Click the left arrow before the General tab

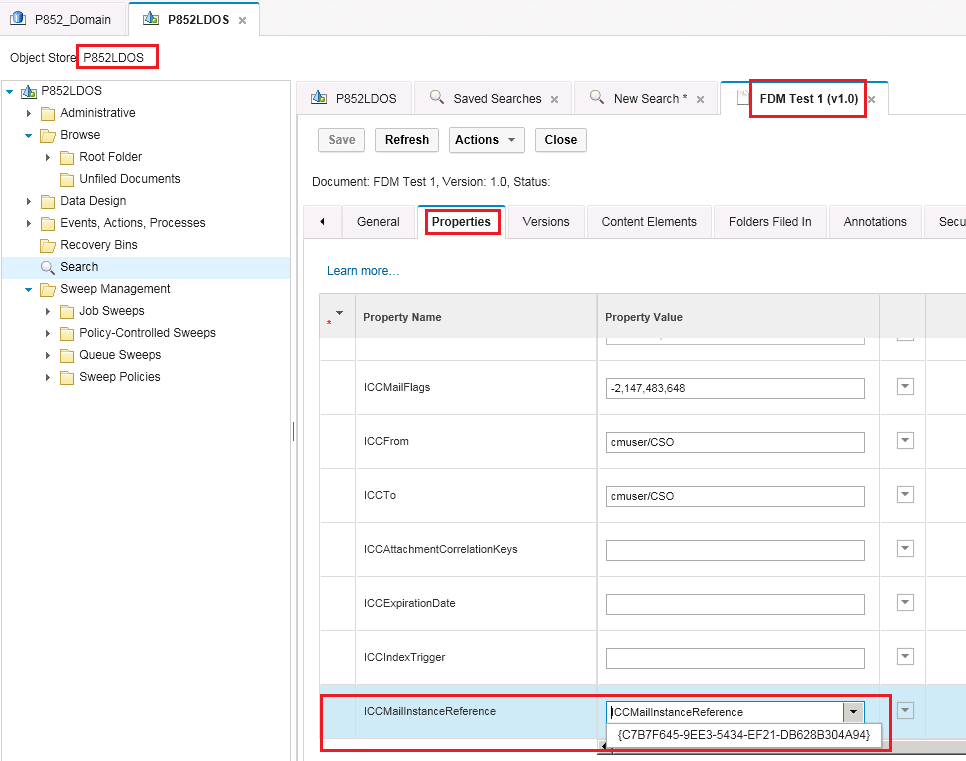click(x=322, y=221)
